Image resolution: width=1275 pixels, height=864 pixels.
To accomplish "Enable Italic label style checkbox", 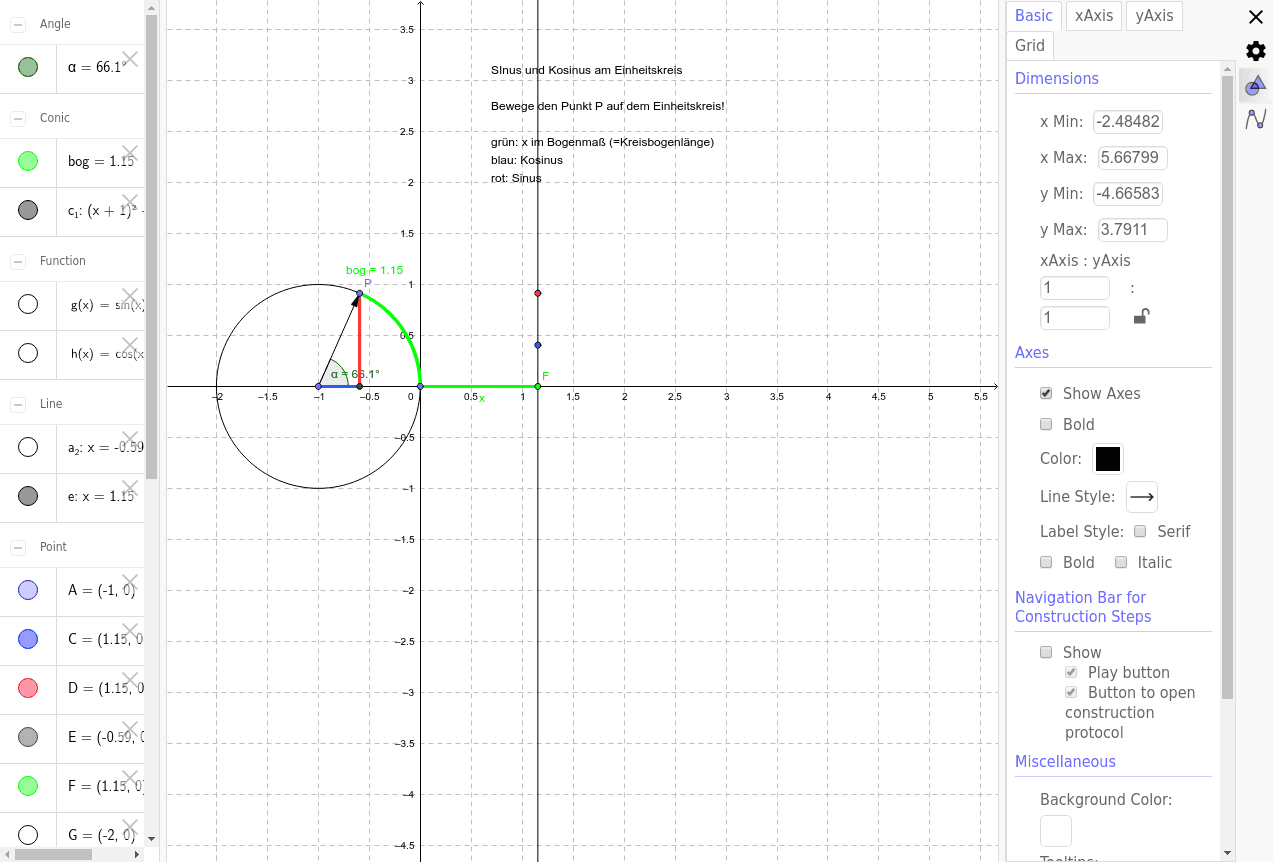I will tap(1121, 562).
